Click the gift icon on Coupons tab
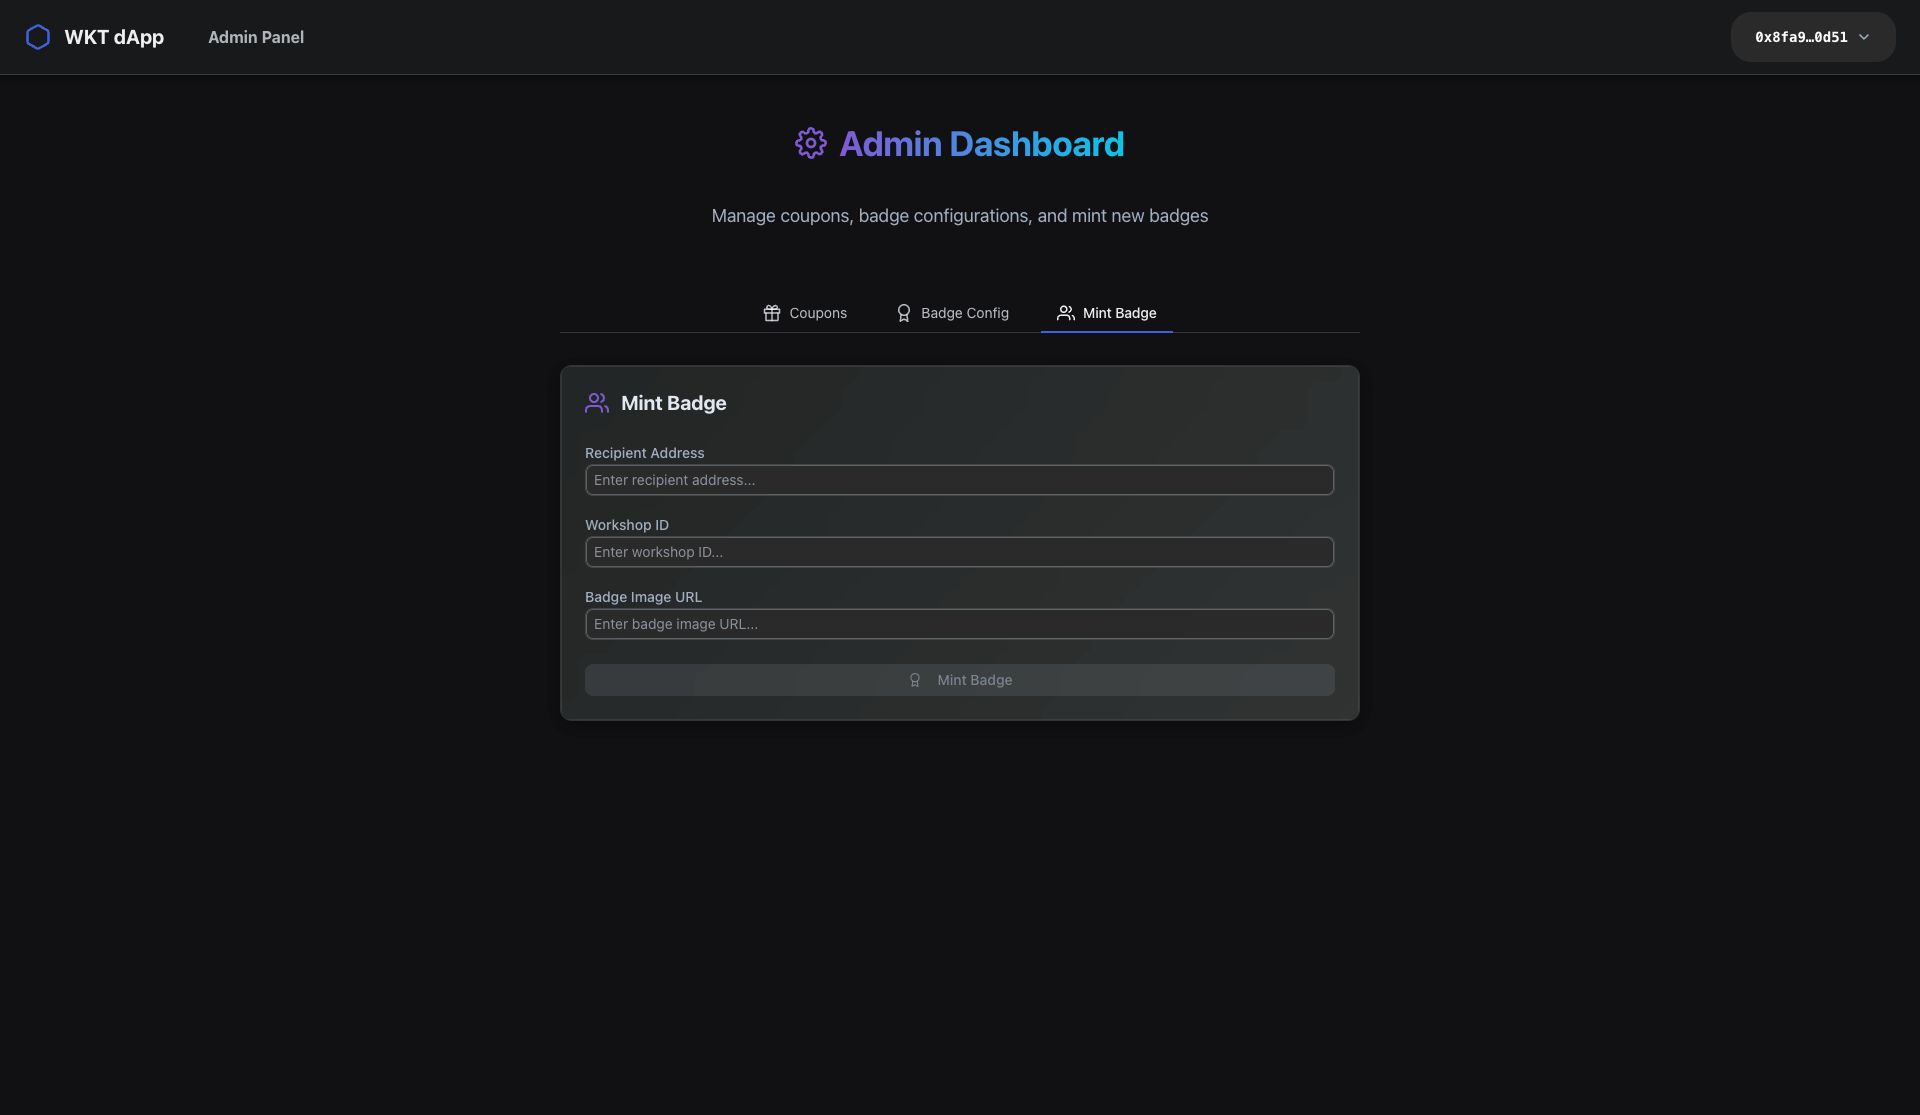Screen dimensions: 1920x1115 pyautogui.click(x=771, y=313)
